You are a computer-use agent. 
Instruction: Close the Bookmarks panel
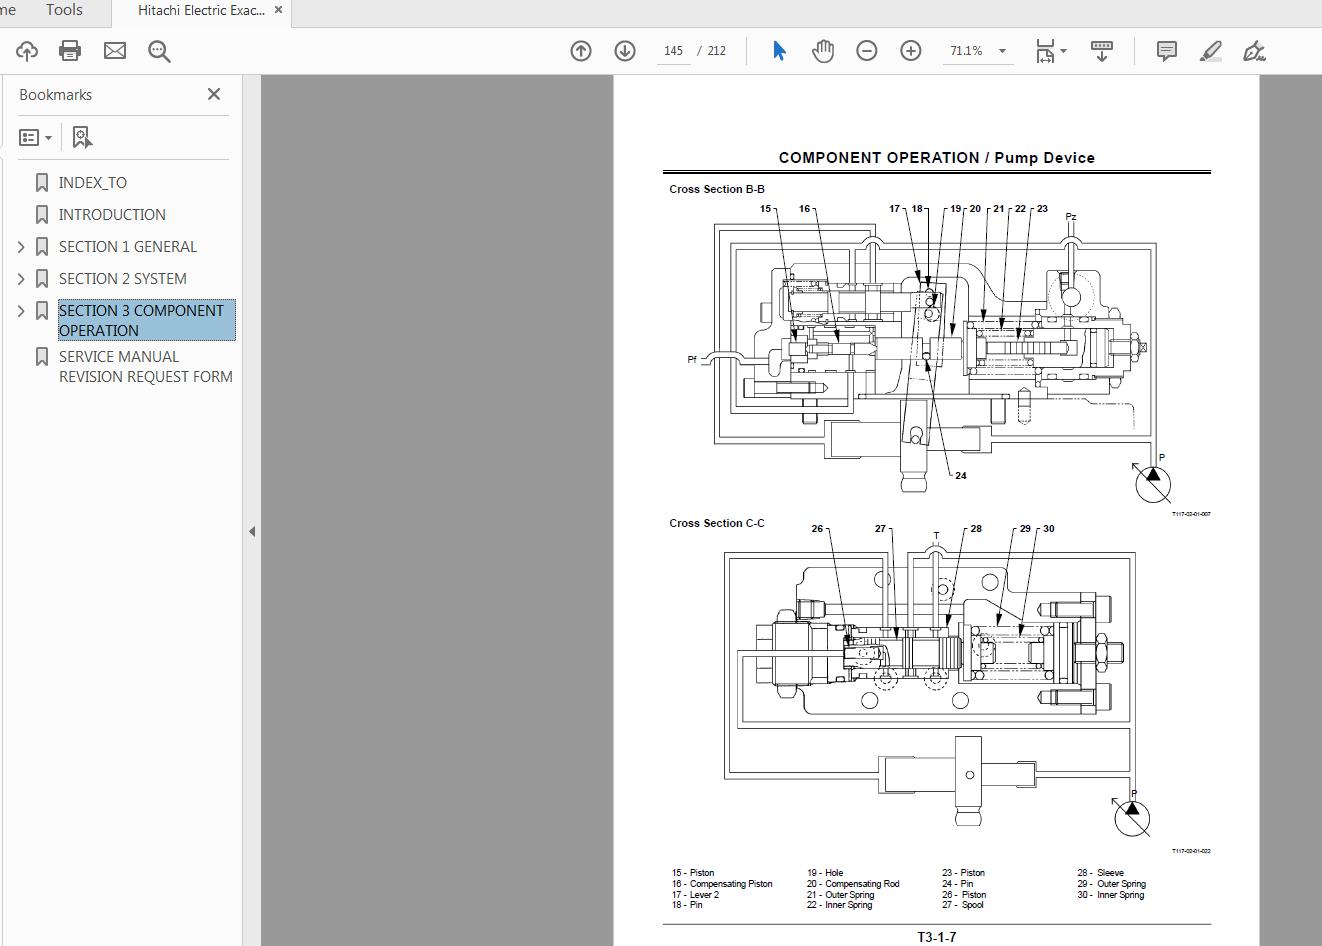pos(214,94)
